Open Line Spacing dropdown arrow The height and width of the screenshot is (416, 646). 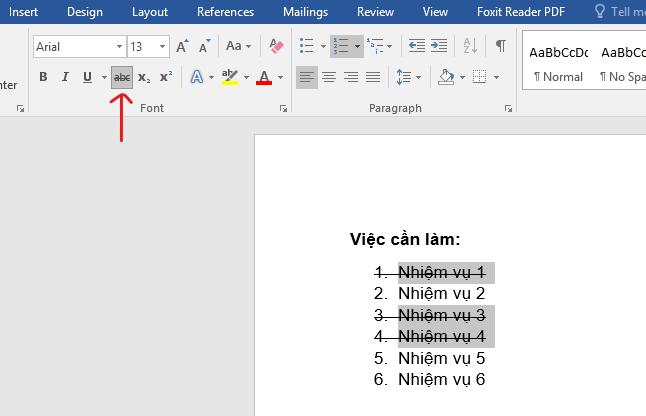click(x=419, y=77)
